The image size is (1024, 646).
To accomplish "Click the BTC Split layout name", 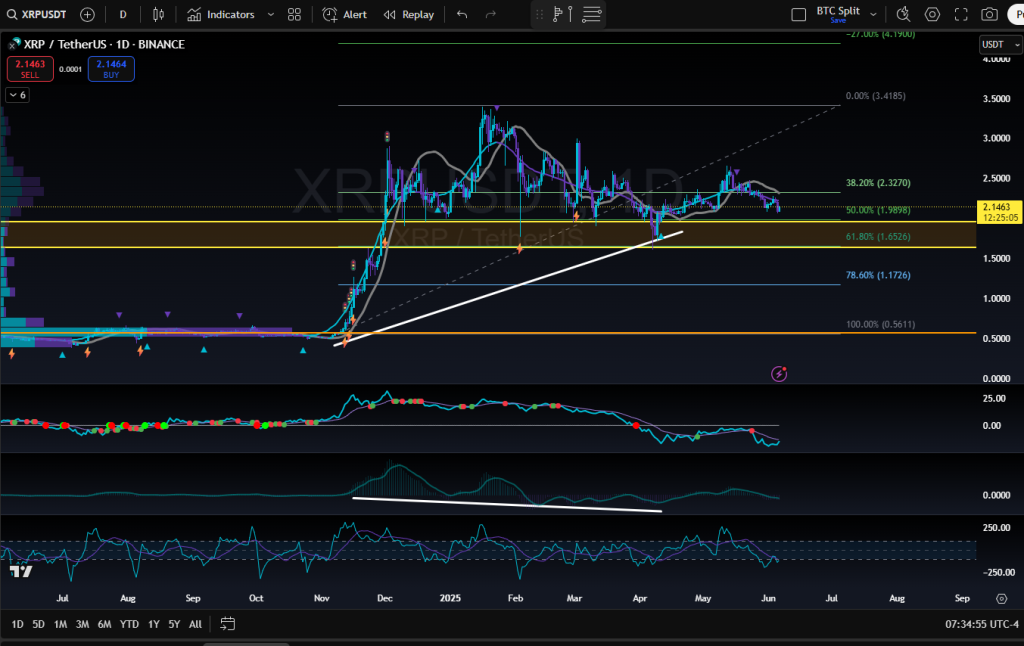I will (x=838, y=11).
